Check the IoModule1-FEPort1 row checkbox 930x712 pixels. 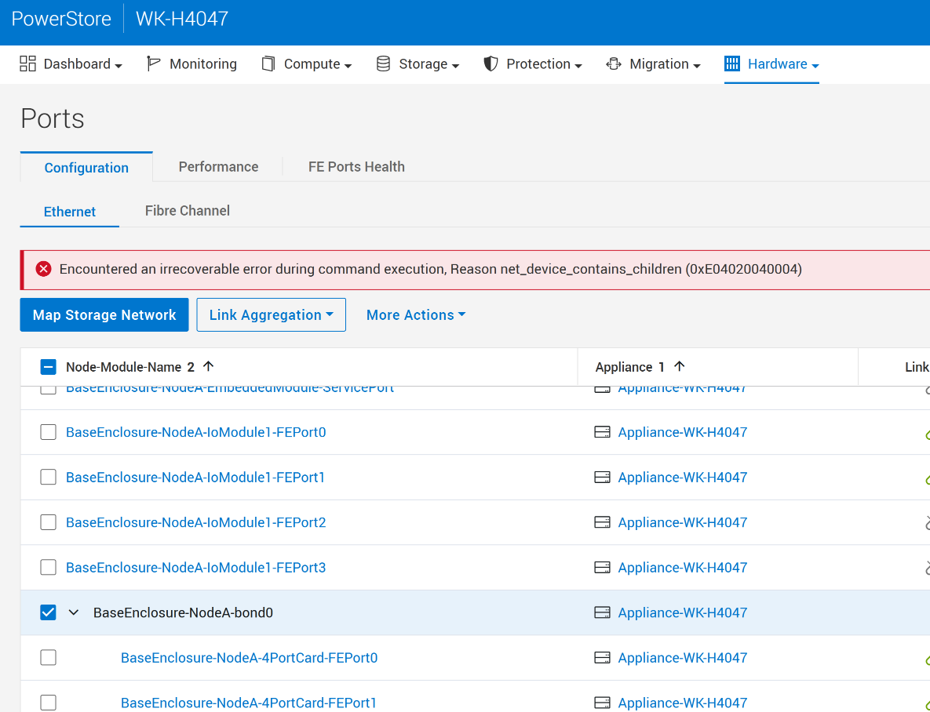tap(48, 477)
